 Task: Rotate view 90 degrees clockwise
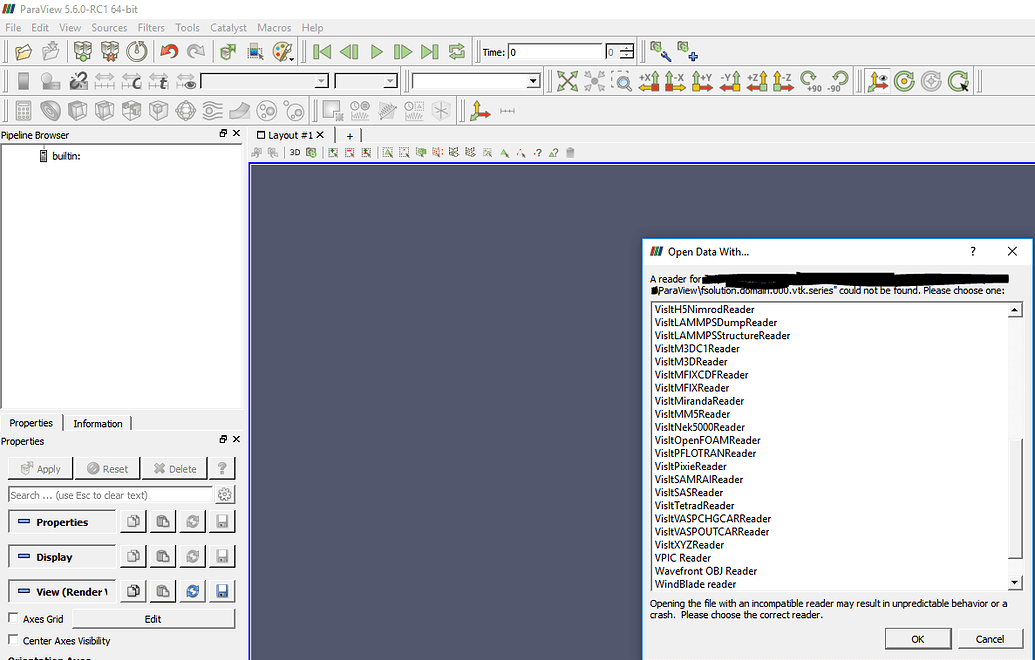(811, 81)
